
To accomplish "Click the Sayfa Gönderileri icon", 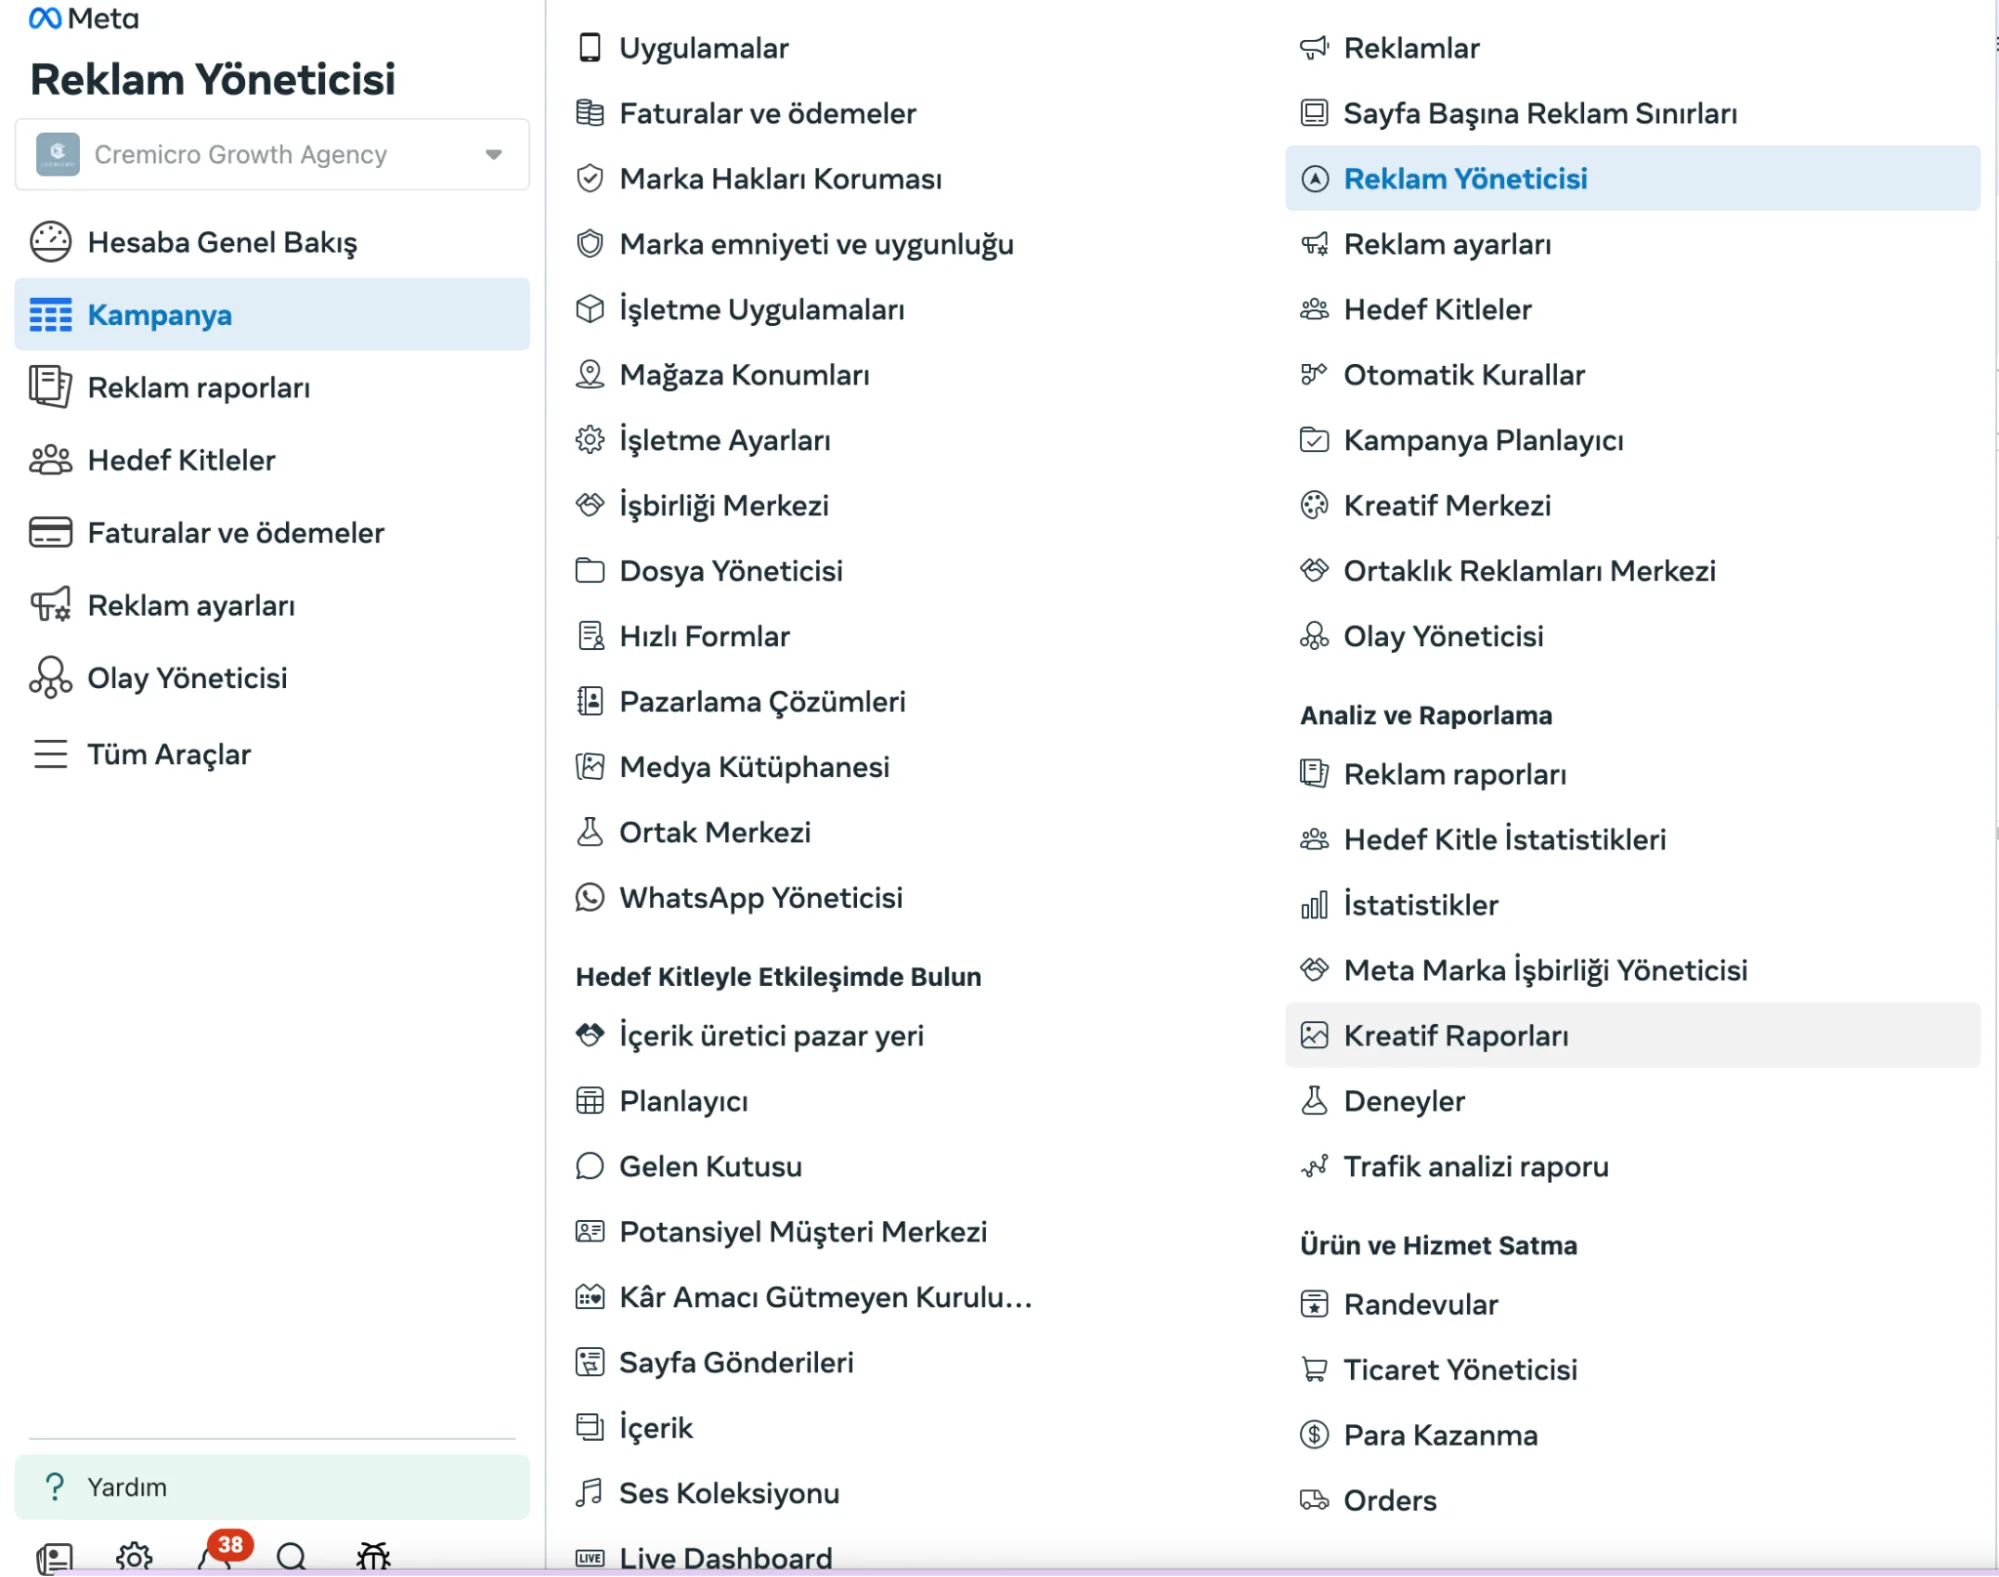I will 590,1362.
